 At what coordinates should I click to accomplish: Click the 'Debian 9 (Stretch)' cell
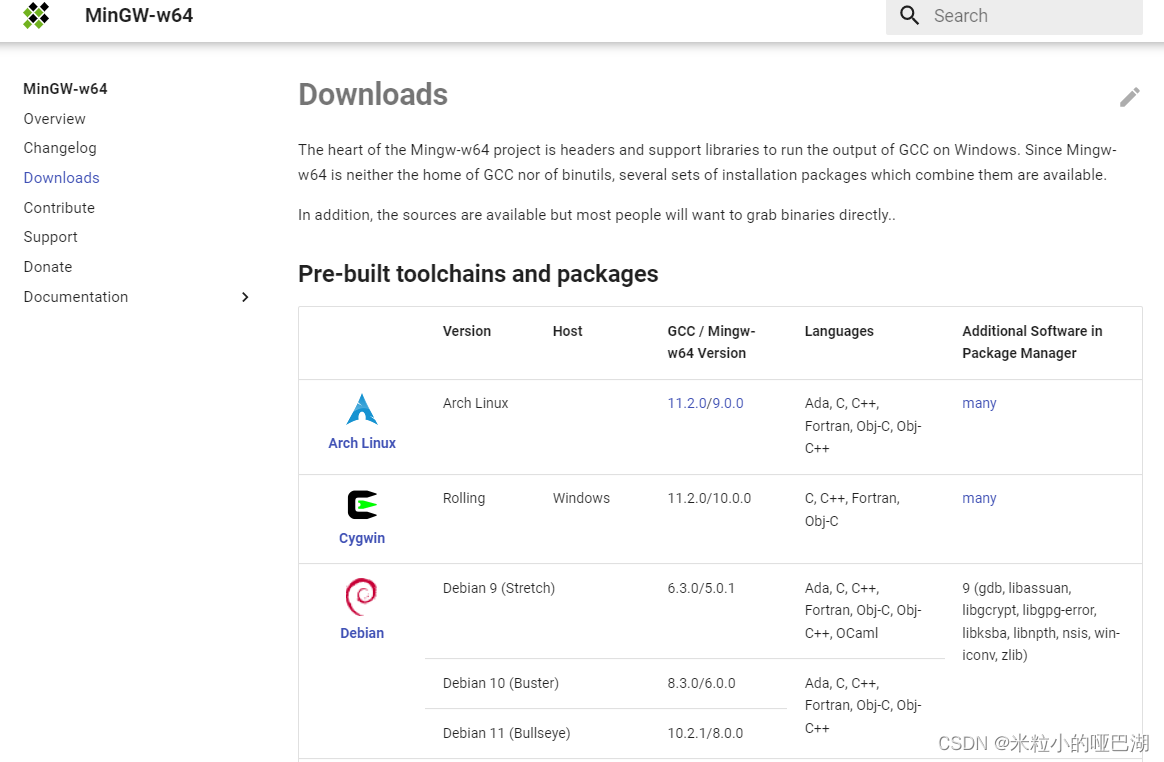(499, 588)
